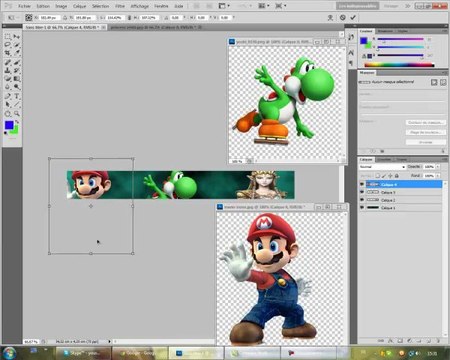Select the Quick Selection tool

click(x=17, y=45)
